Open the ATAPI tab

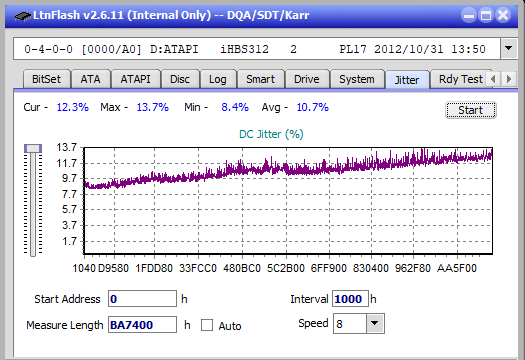136,79
